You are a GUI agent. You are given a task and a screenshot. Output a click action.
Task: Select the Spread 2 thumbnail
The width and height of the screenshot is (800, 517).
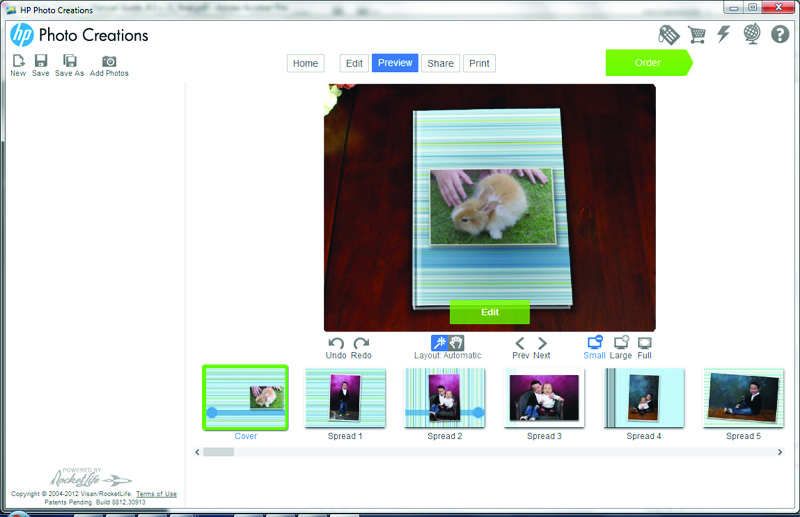(x=445, y=398)
